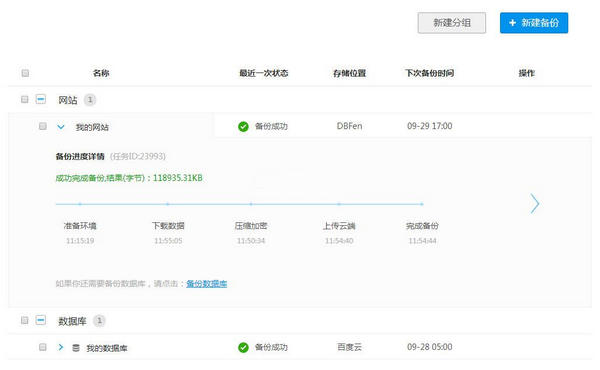This screenshot has width=600, height=370.
Task: Click the 新建备份 button
Action: 534,23
